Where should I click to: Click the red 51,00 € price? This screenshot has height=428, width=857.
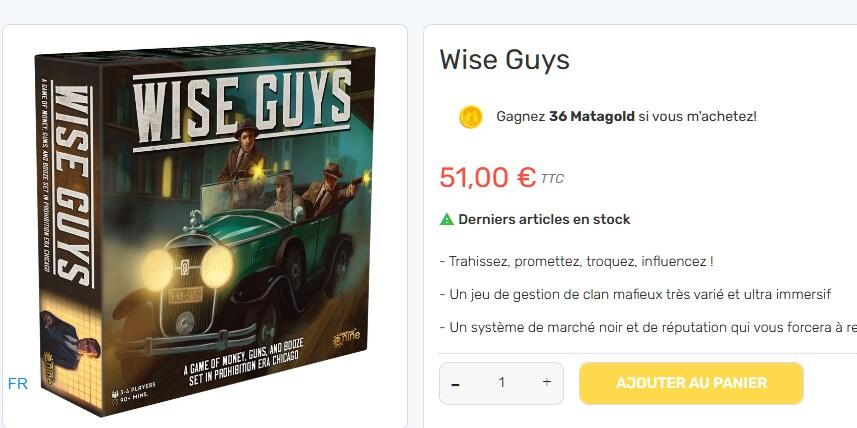pyautogui.click(x=488, y=177)
